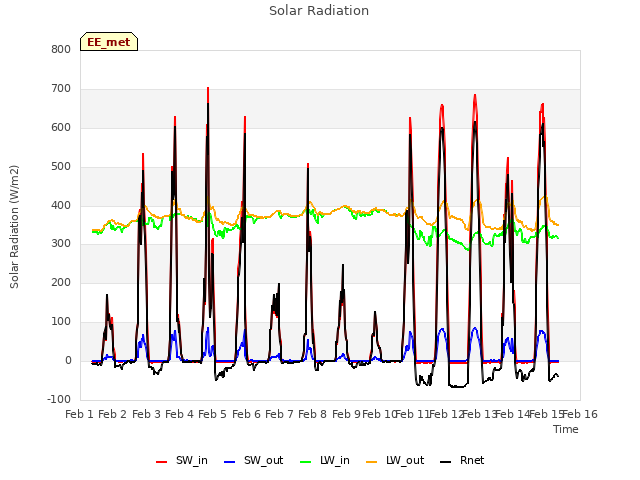
Task: Toggle the SW_in legend entry
Action: coord(182,460)
